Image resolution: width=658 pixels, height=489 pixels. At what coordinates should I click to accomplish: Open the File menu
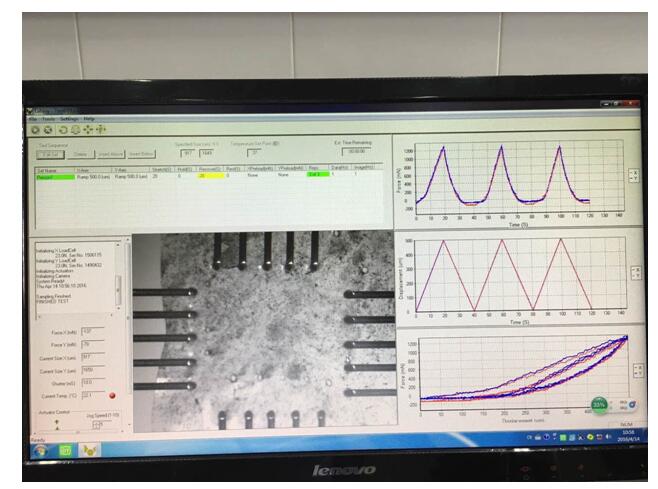[x=32, y=119]
